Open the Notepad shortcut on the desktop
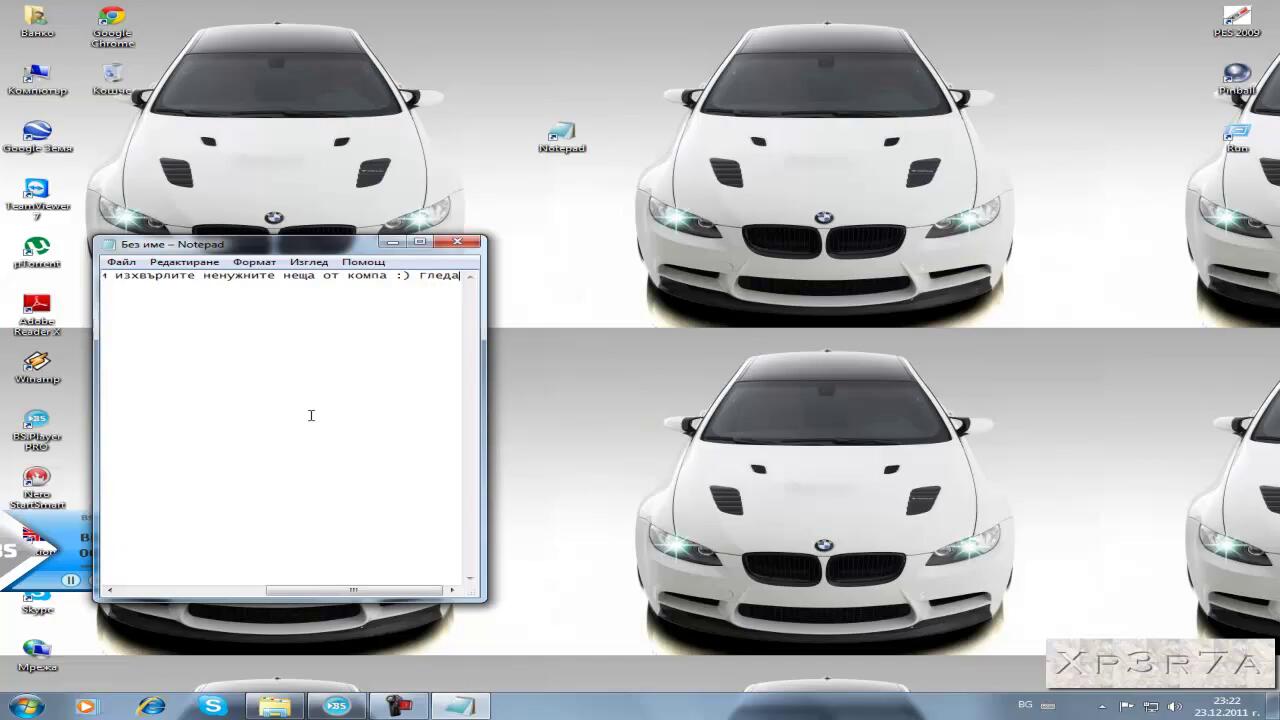The image size is (1280, 720). click(562, 136)
